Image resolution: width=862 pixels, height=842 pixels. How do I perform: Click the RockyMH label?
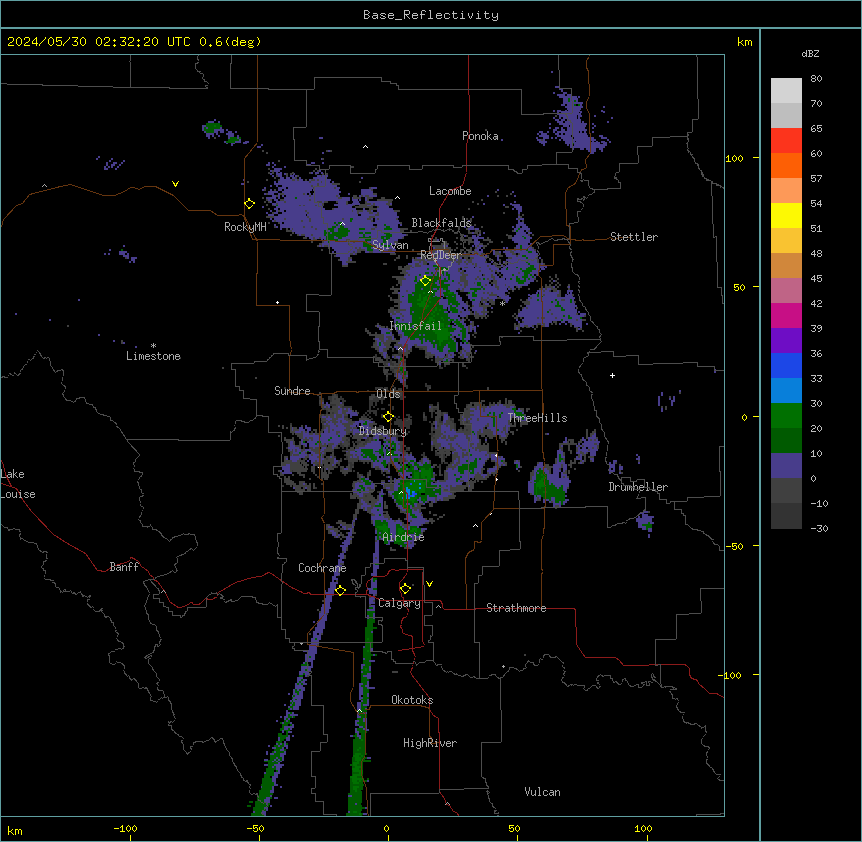(245, 227)
